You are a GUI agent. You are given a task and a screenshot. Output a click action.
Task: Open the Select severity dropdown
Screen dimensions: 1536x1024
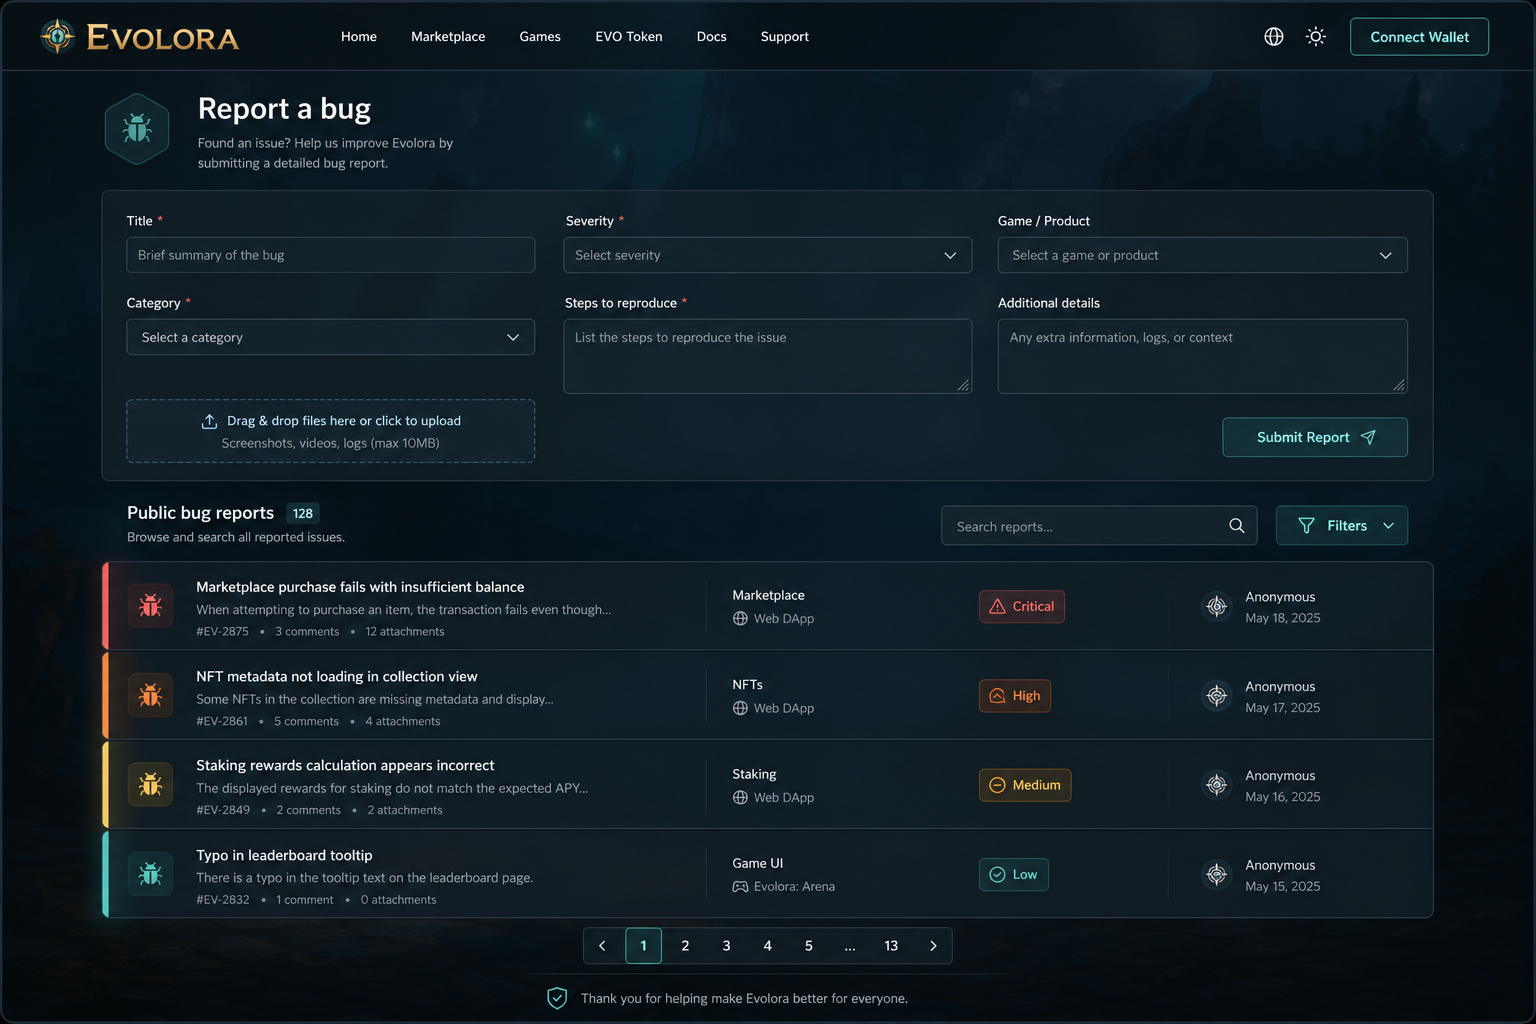[x=767, y=255]
